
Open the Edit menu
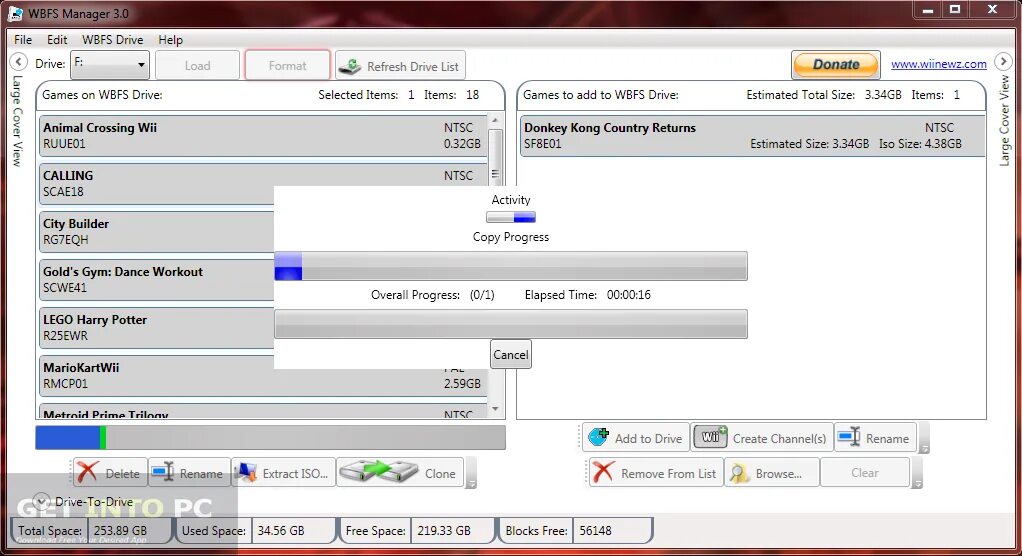tap(57, 40)
